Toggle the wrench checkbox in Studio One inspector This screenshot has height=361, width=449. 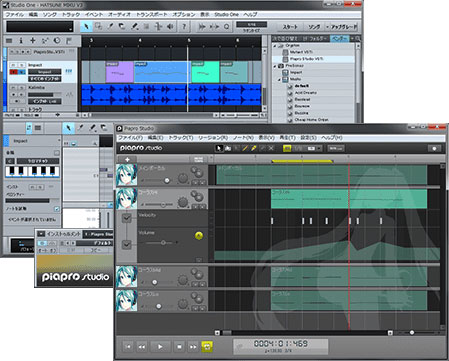coord(57,153)
